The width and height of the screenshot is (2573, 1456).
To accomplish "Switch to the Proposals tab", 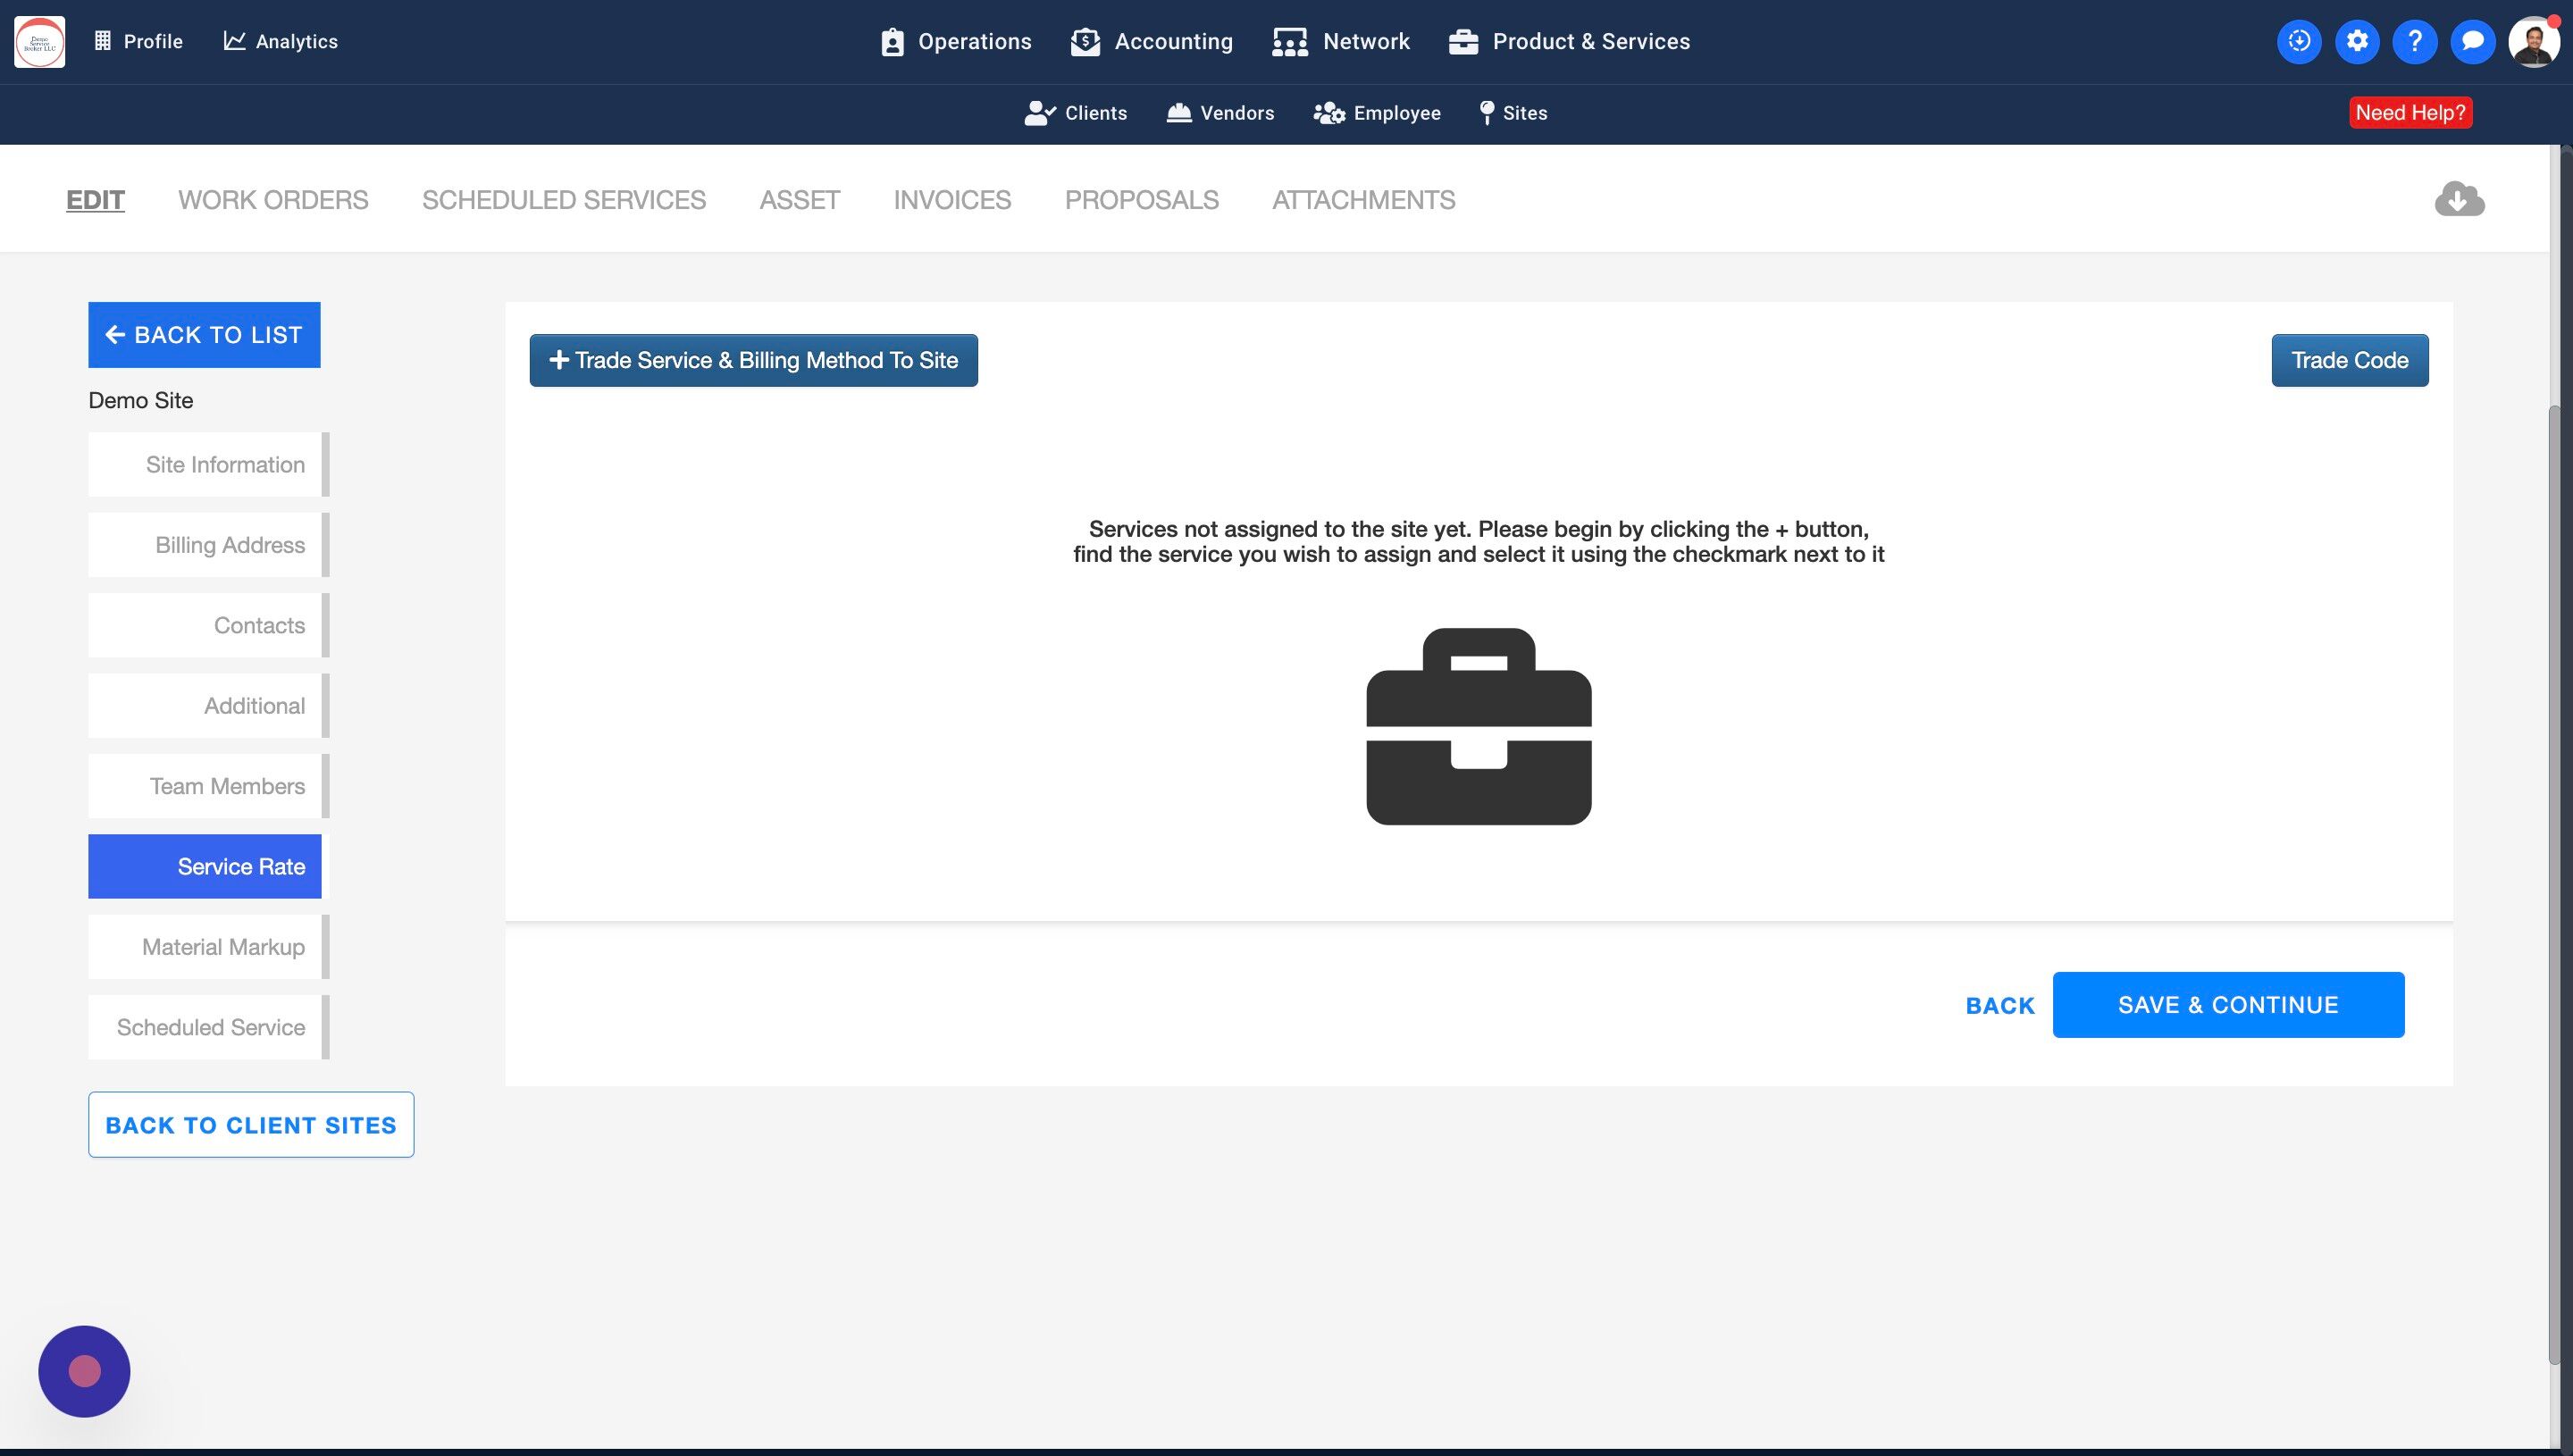I will (x=1141, y=200).
